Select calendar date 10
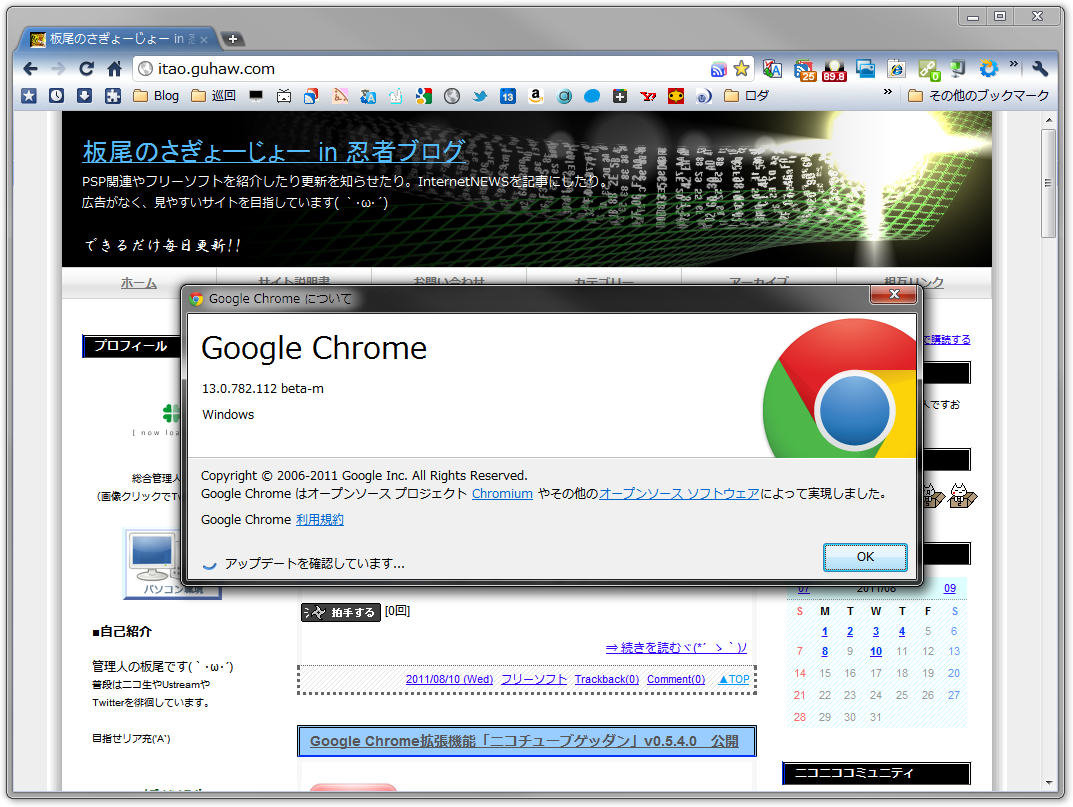This screenshot has width=1073, height=807. (x=876, y=652)
